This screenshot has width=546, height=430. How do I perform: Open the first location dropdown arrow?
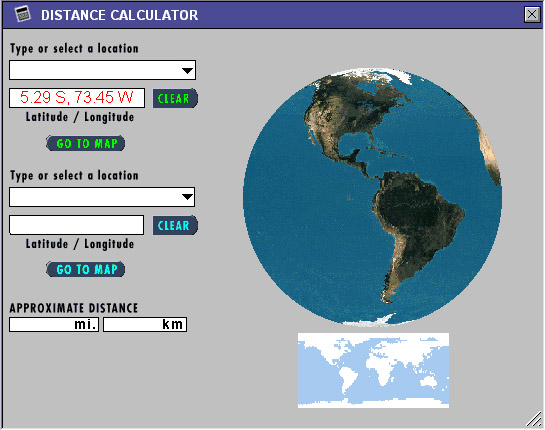(x=187, y=70)
